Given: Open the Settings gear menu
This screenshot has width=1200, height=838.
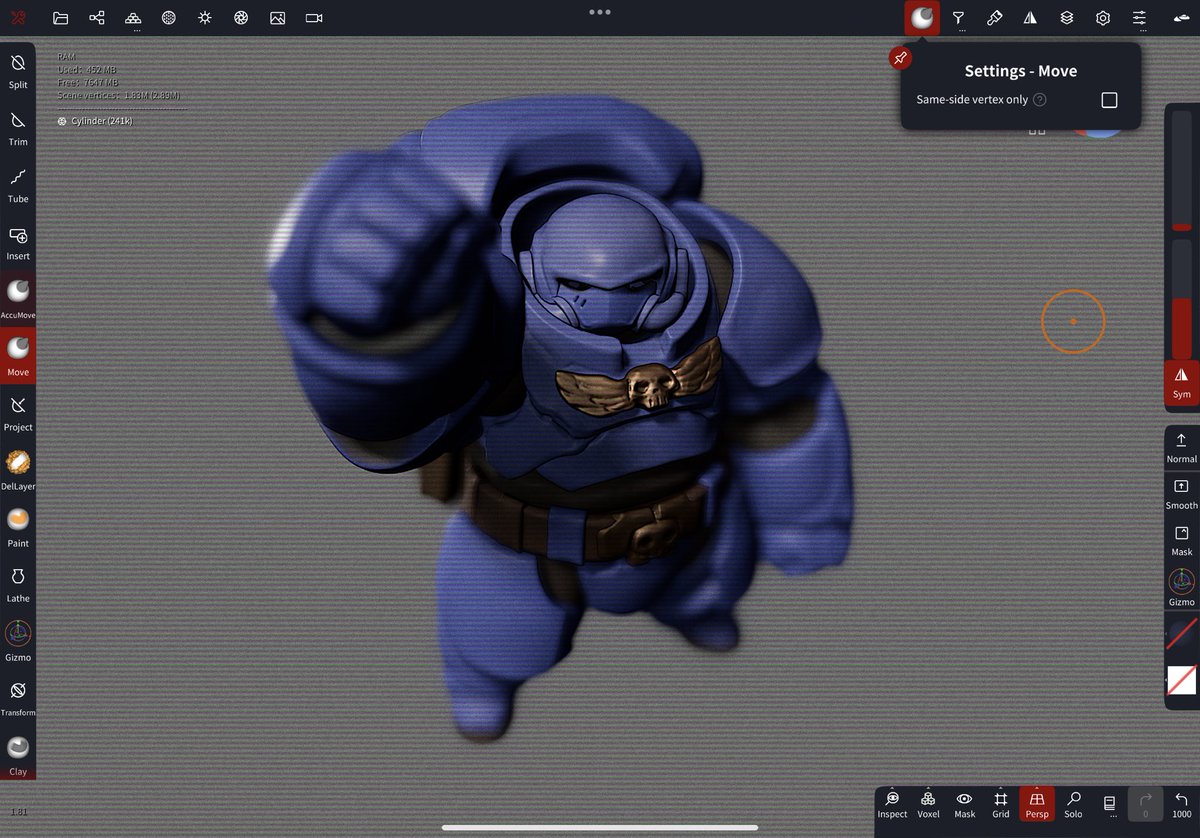Looking at the screenshot, I should click(1103, 17).
